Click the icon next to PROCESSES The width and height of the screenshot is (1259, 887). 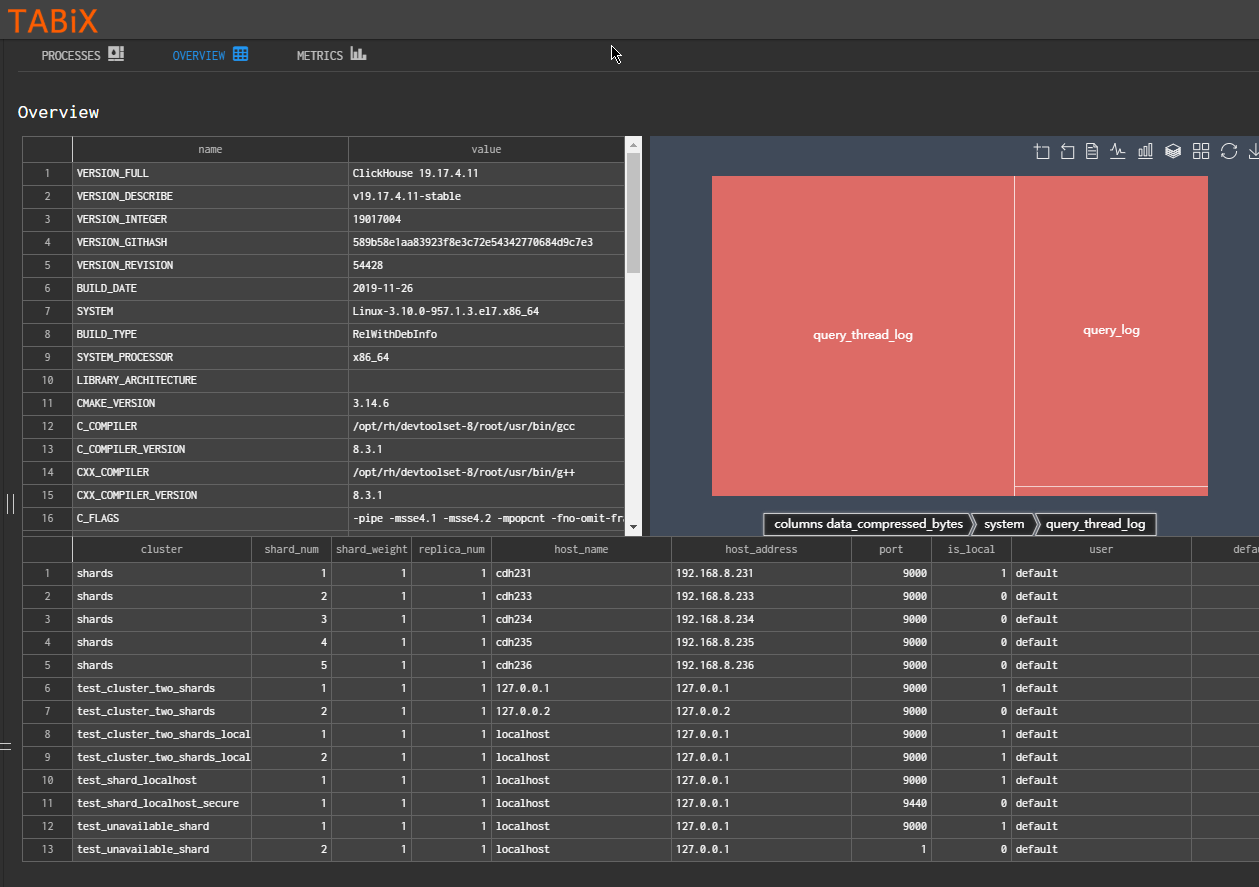click(119, 55)
